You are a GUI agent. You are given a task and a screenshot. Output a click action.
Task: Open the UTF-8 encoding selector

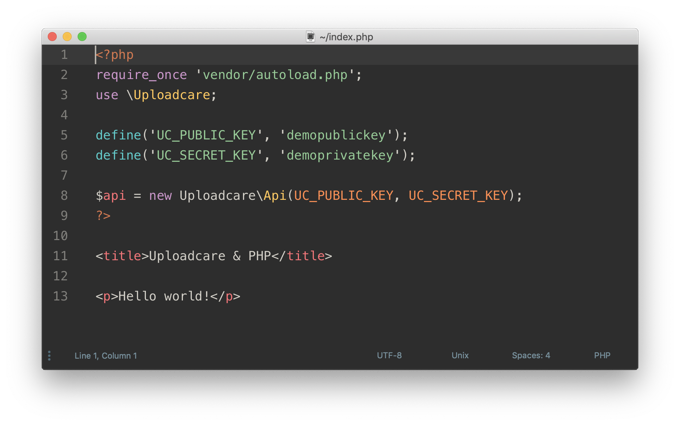click(389, 355)
